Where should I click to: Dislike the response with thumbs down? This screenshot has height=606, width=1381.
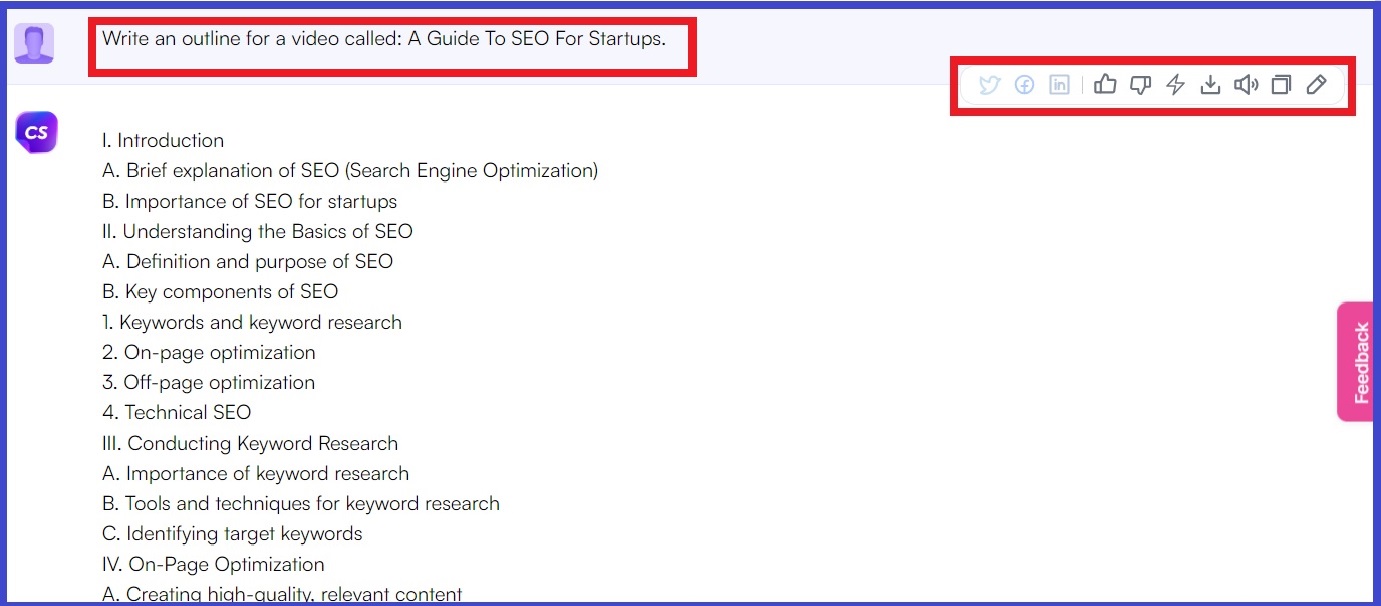(1140, 85)
